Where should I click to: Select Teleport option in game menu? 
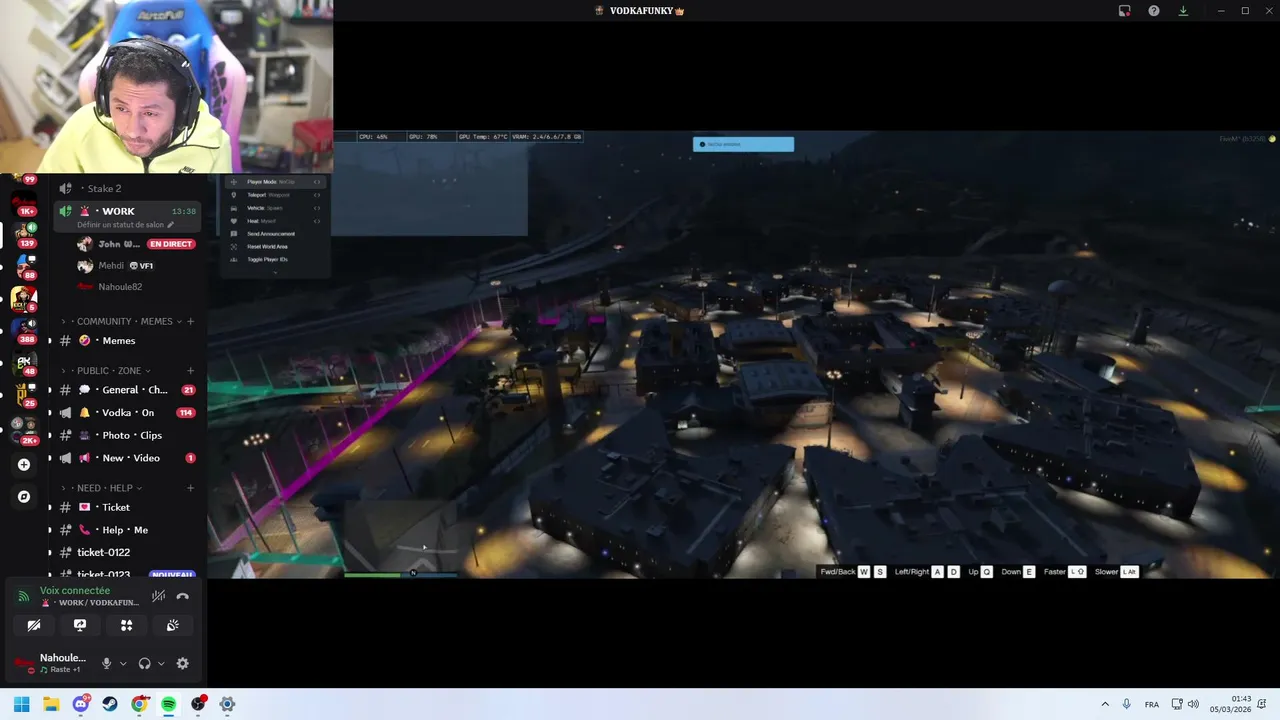coord(276,195)
